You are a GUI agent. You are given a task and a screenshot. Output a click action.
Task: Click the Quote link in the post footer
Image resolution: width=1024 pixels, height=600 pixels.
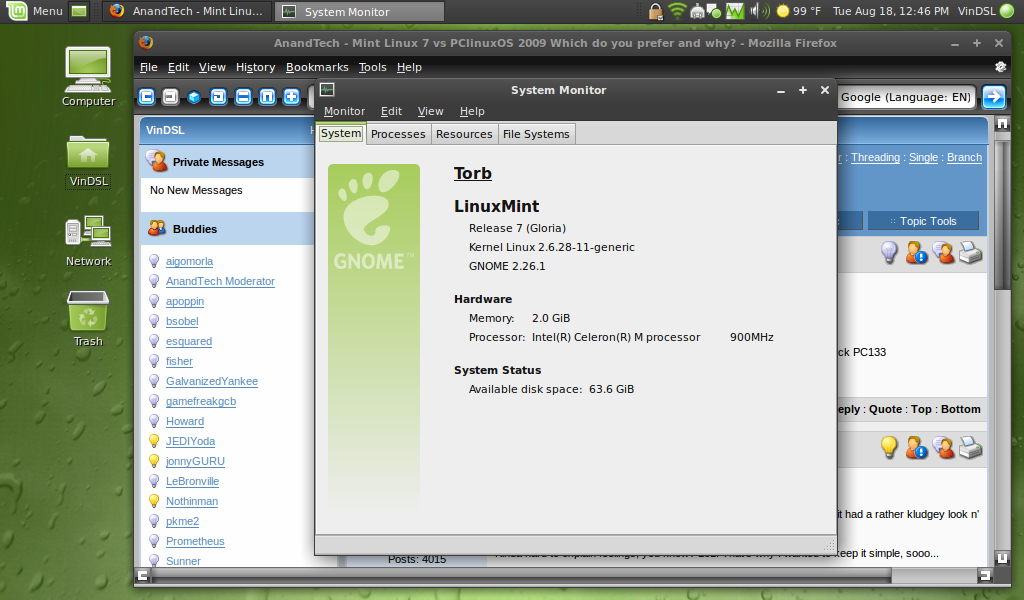886,409
